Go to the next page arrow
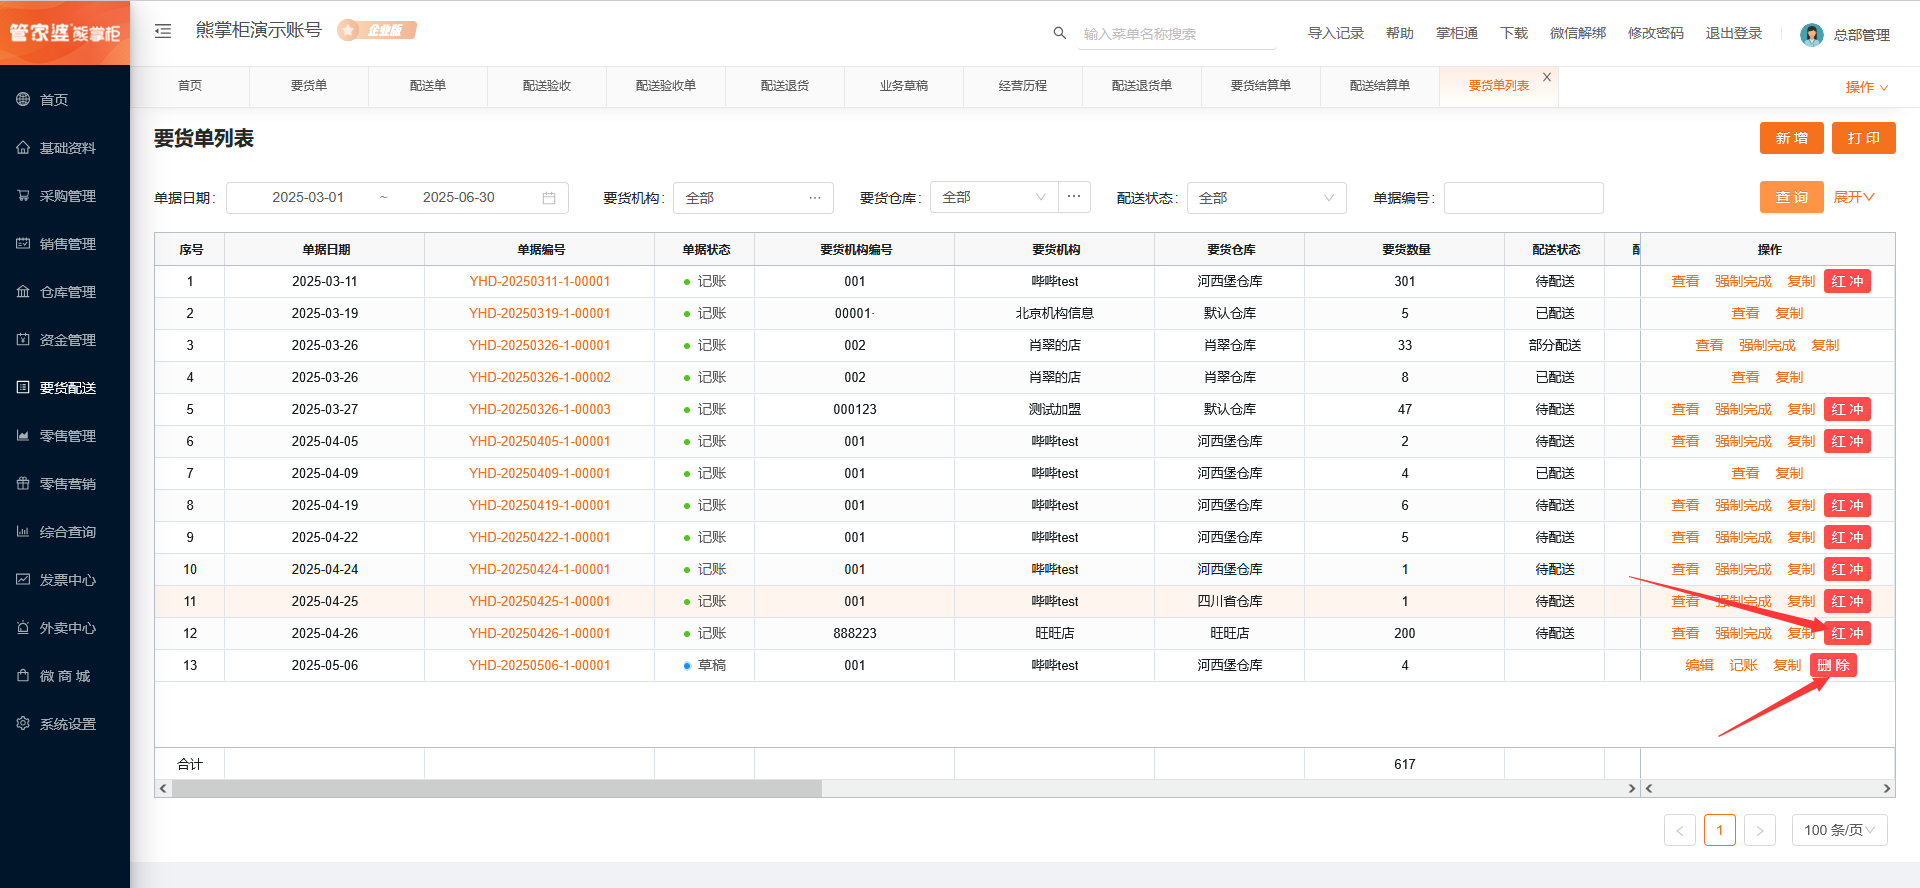 (x=1760, y=830)
